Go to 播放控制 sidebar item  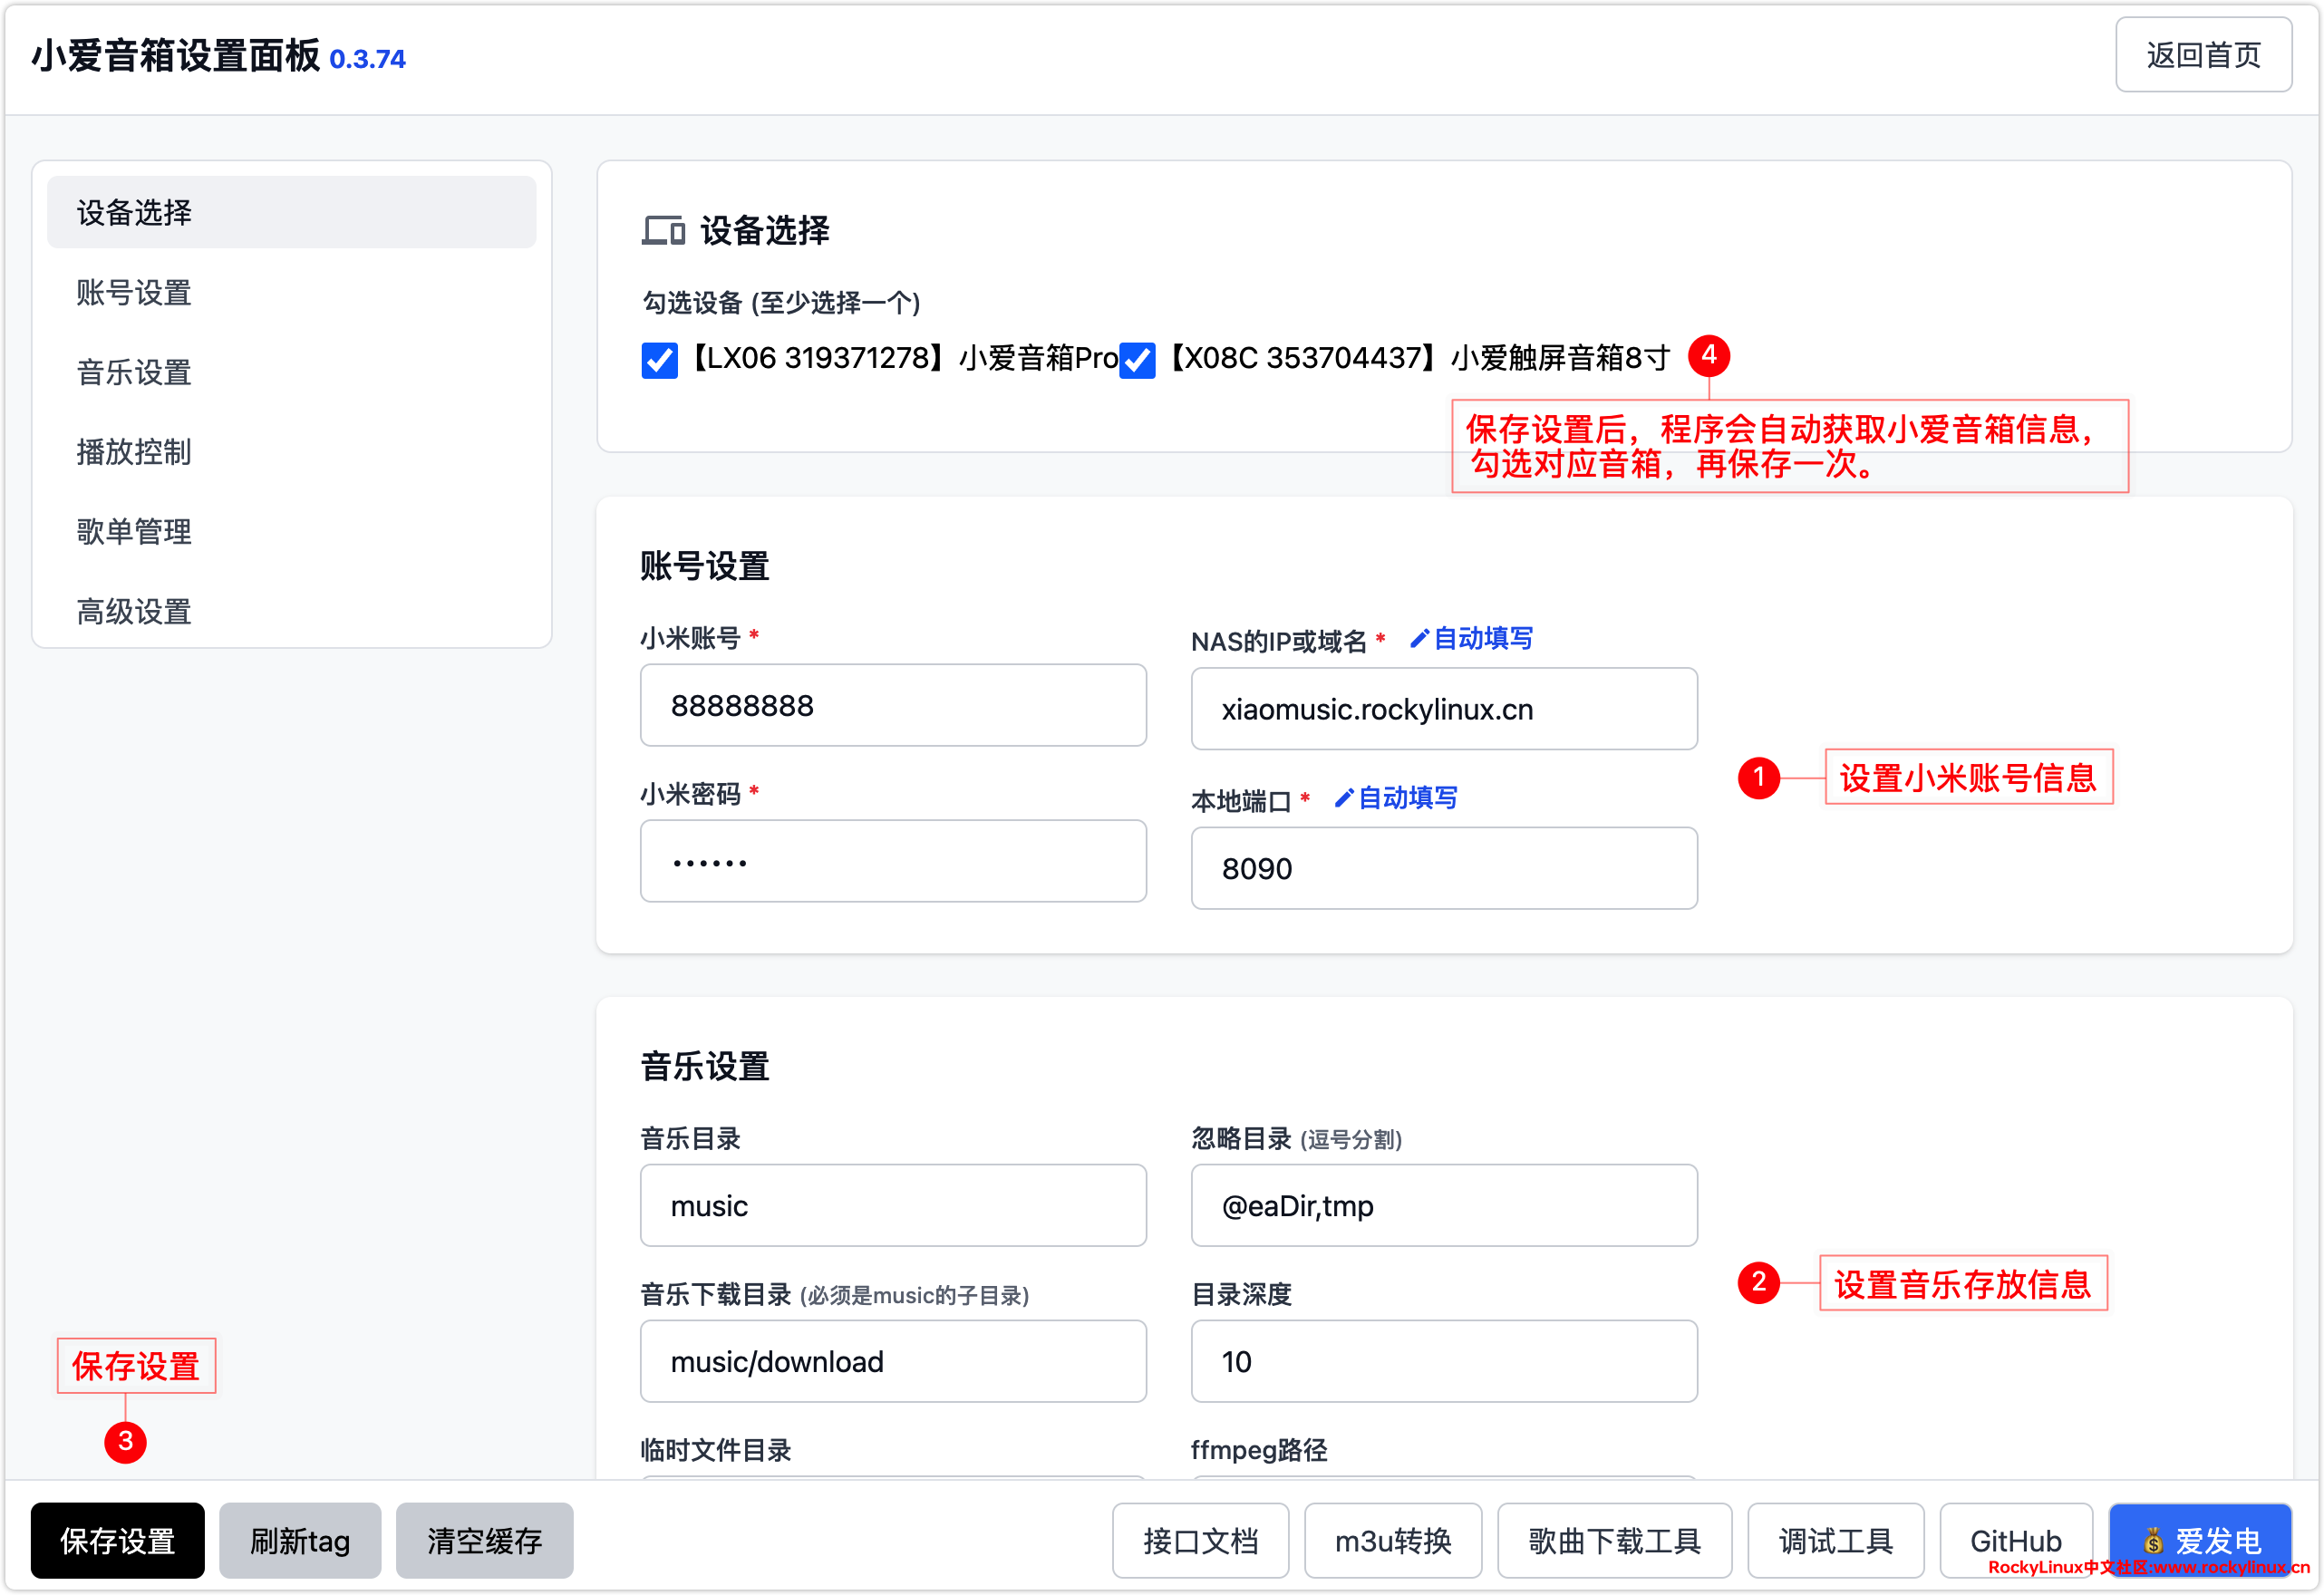coord(134,452)
